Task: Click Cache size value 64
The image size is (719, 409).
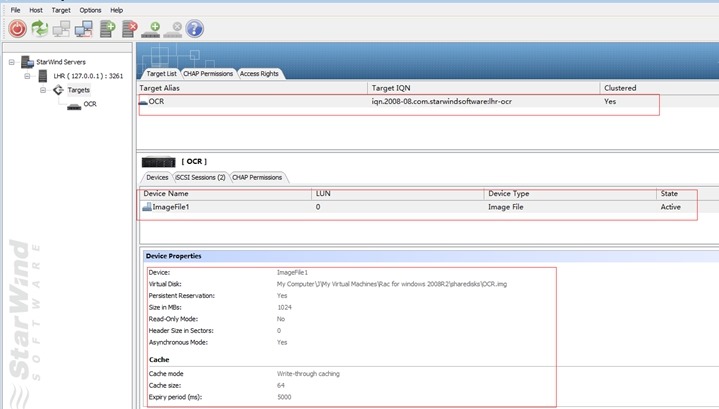Action: (281, 385)
